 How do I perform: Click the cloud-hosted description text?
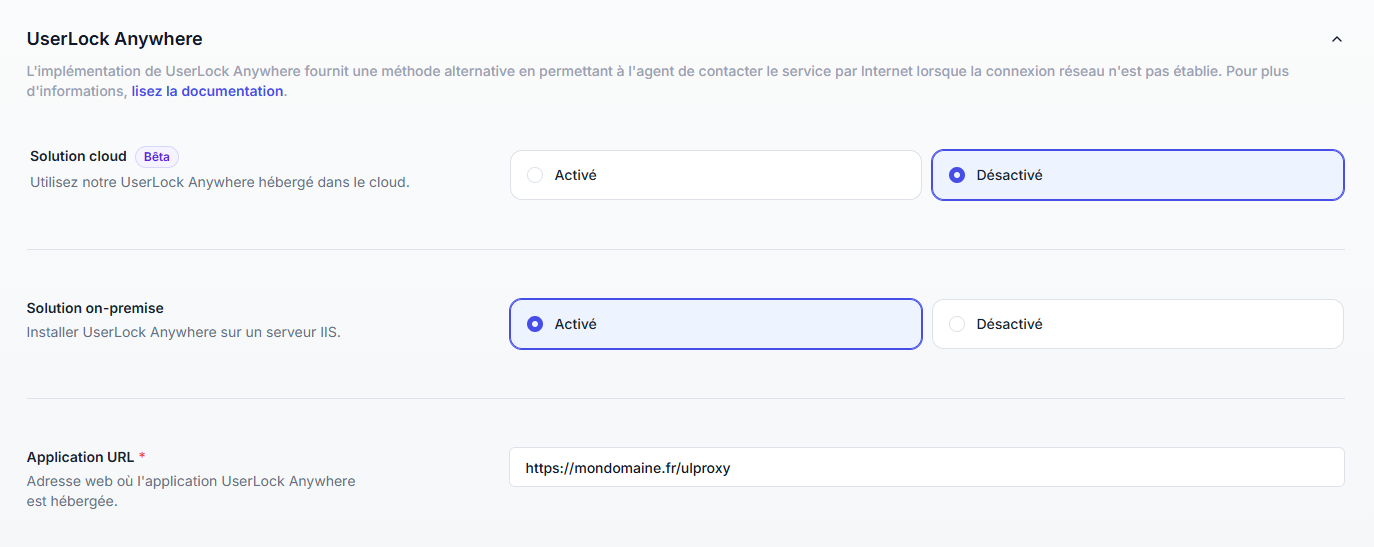point(219,183)
